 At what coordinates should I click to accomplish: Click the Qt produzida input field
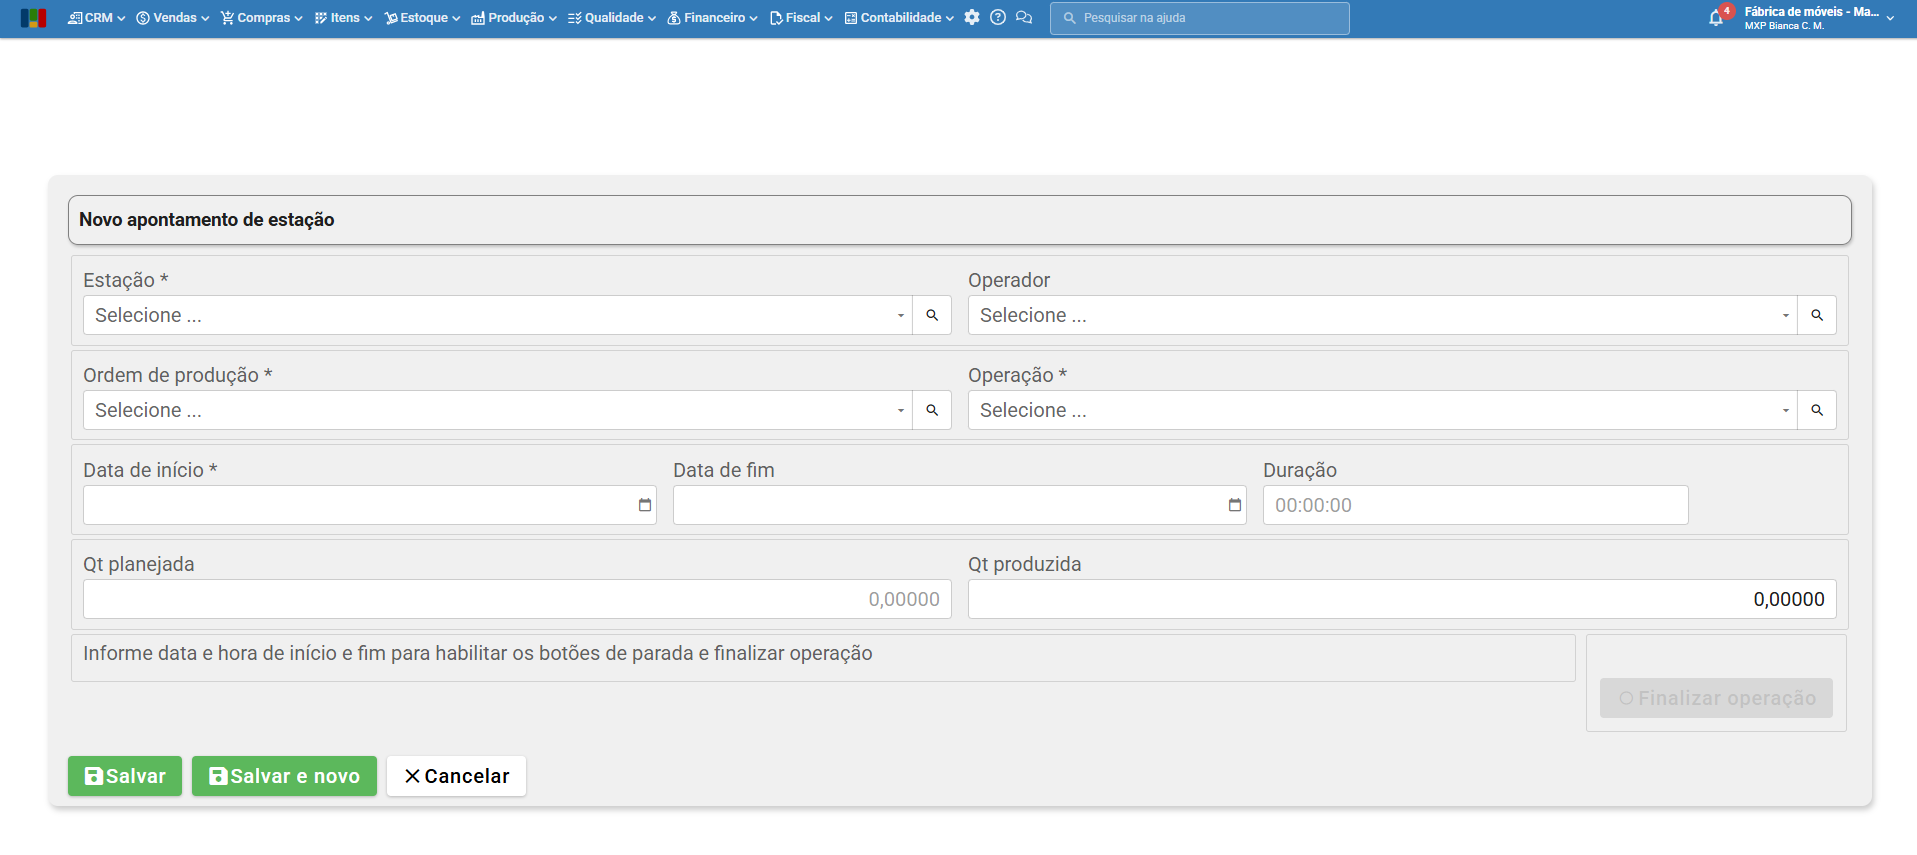click(x=1401, y=599)
